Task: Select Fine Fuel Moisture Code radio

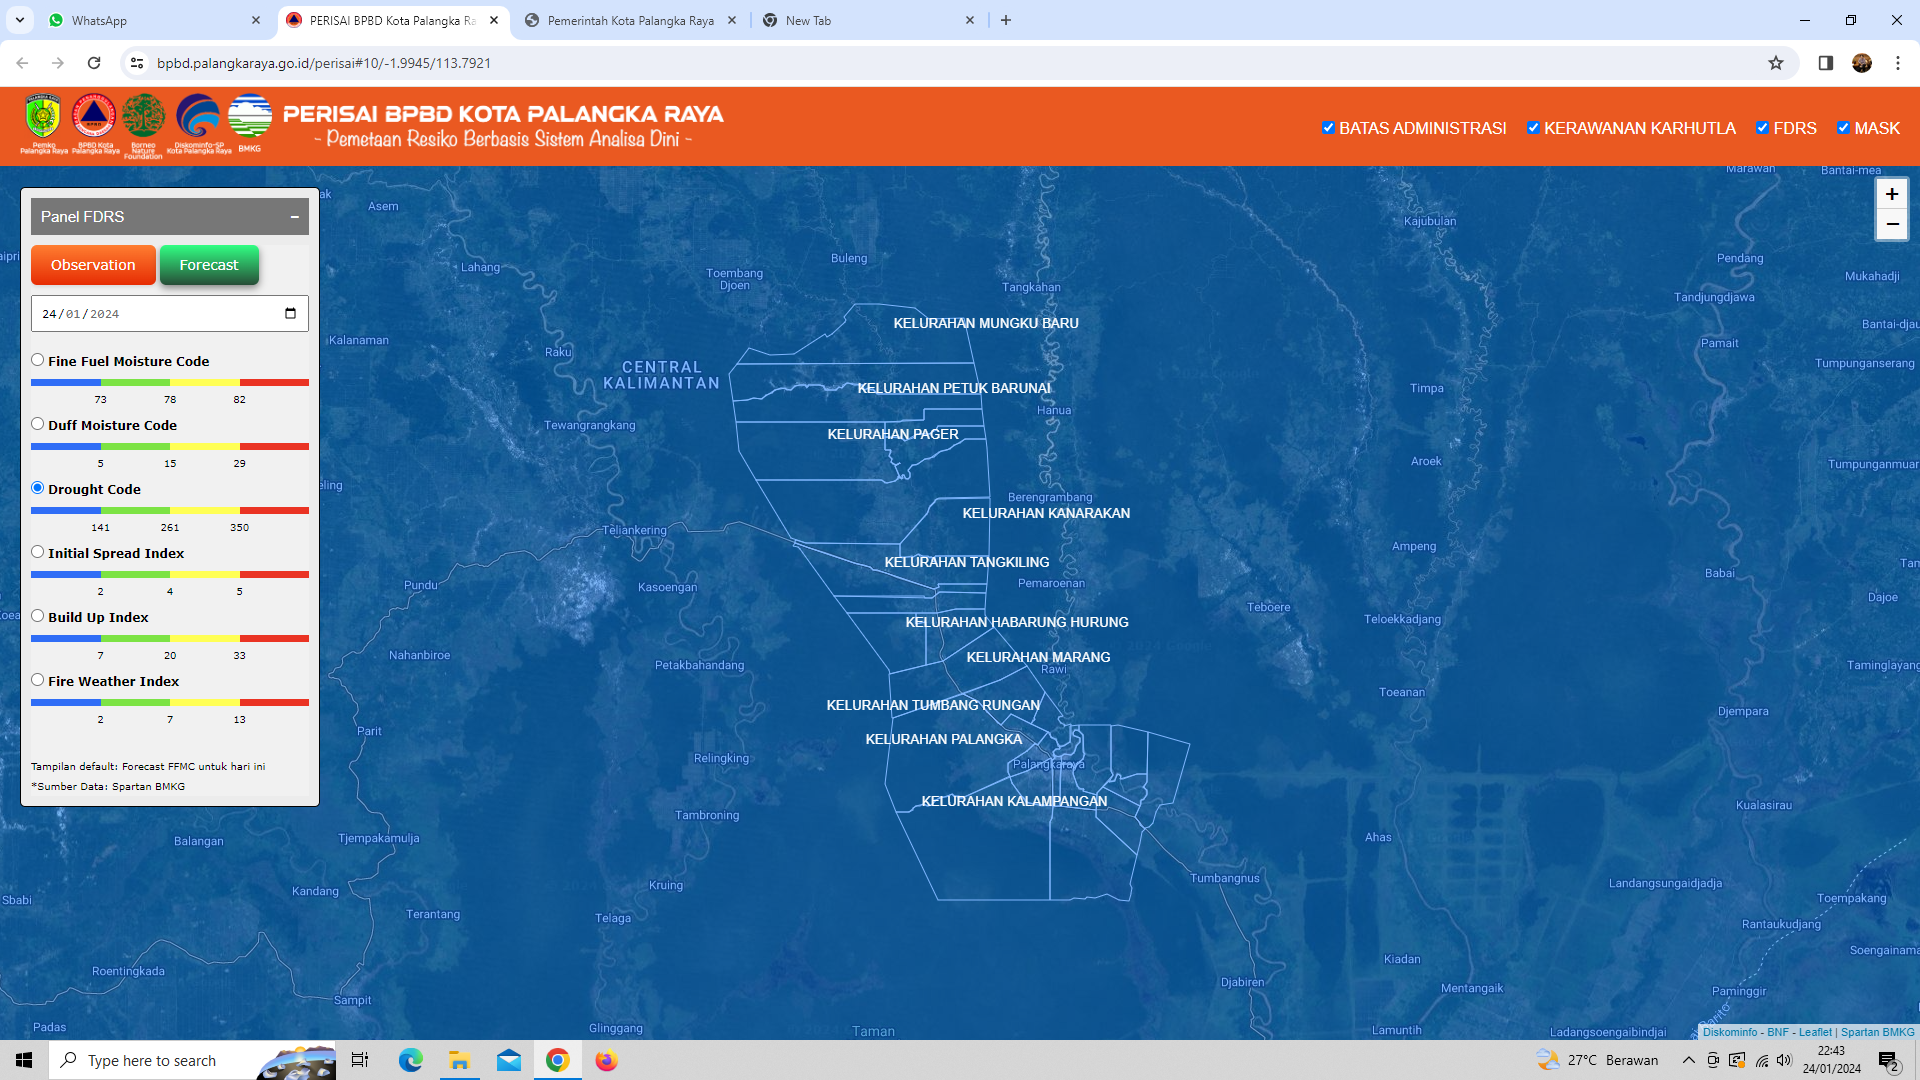Action: [x=38, y=360]
